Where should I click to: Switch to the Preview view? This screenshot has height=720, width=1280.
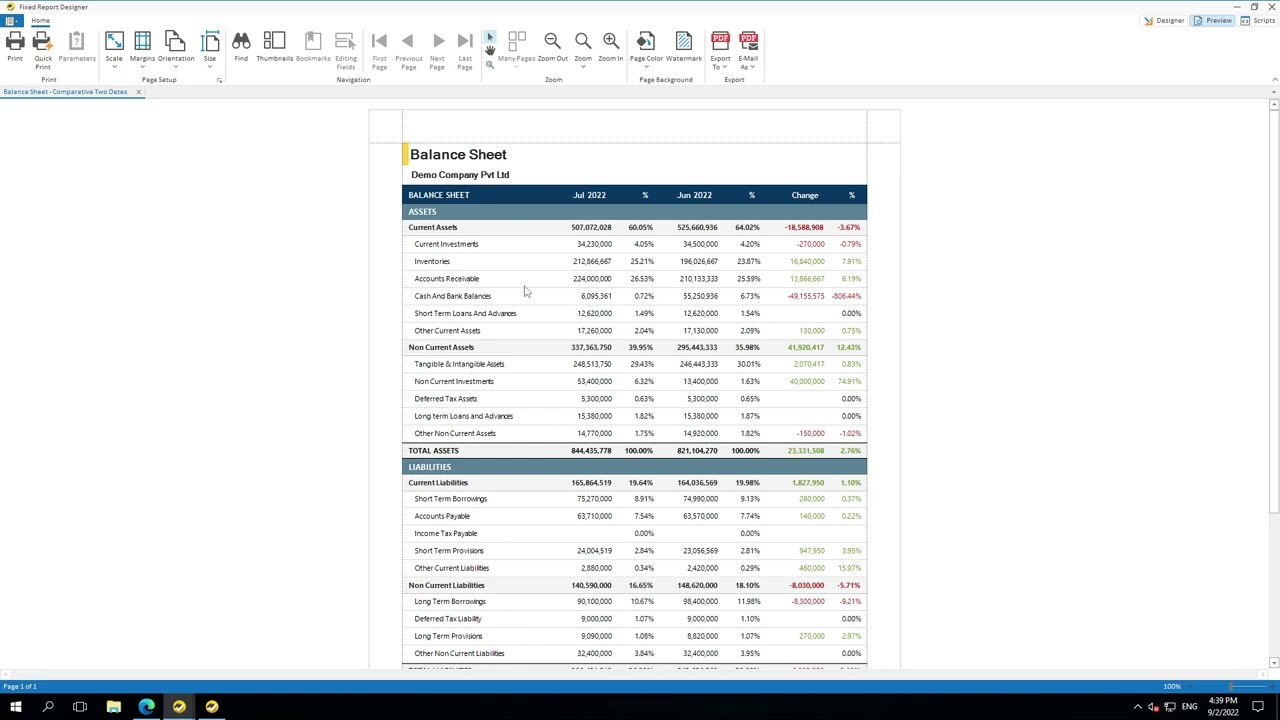coord(1213,20)
